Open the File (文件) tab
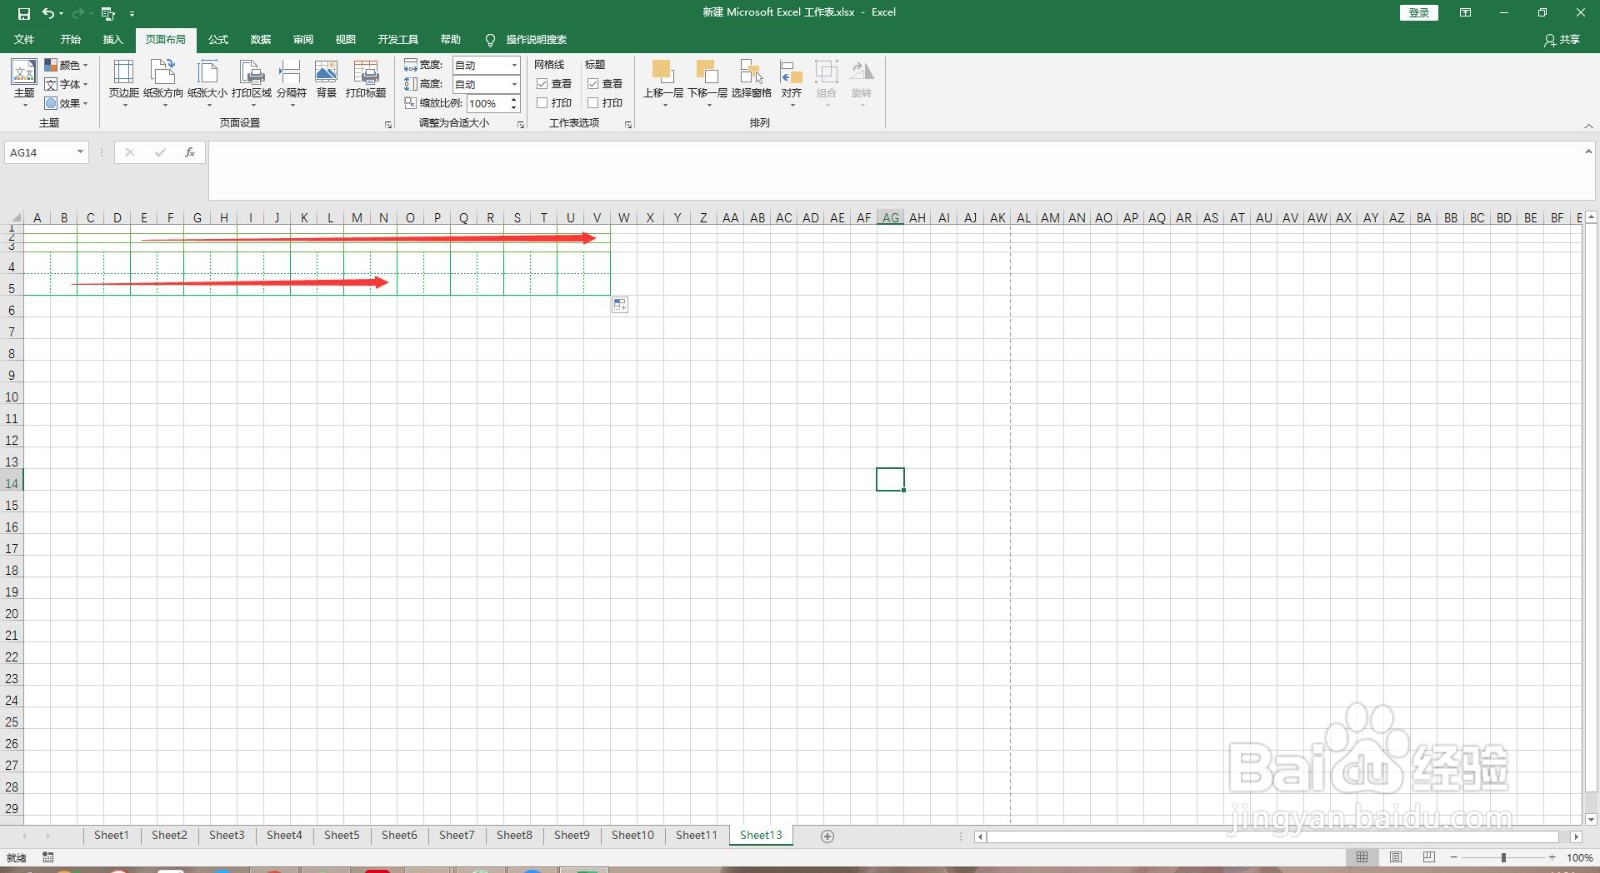The image size is (1600, 873). tap(24, 40)
